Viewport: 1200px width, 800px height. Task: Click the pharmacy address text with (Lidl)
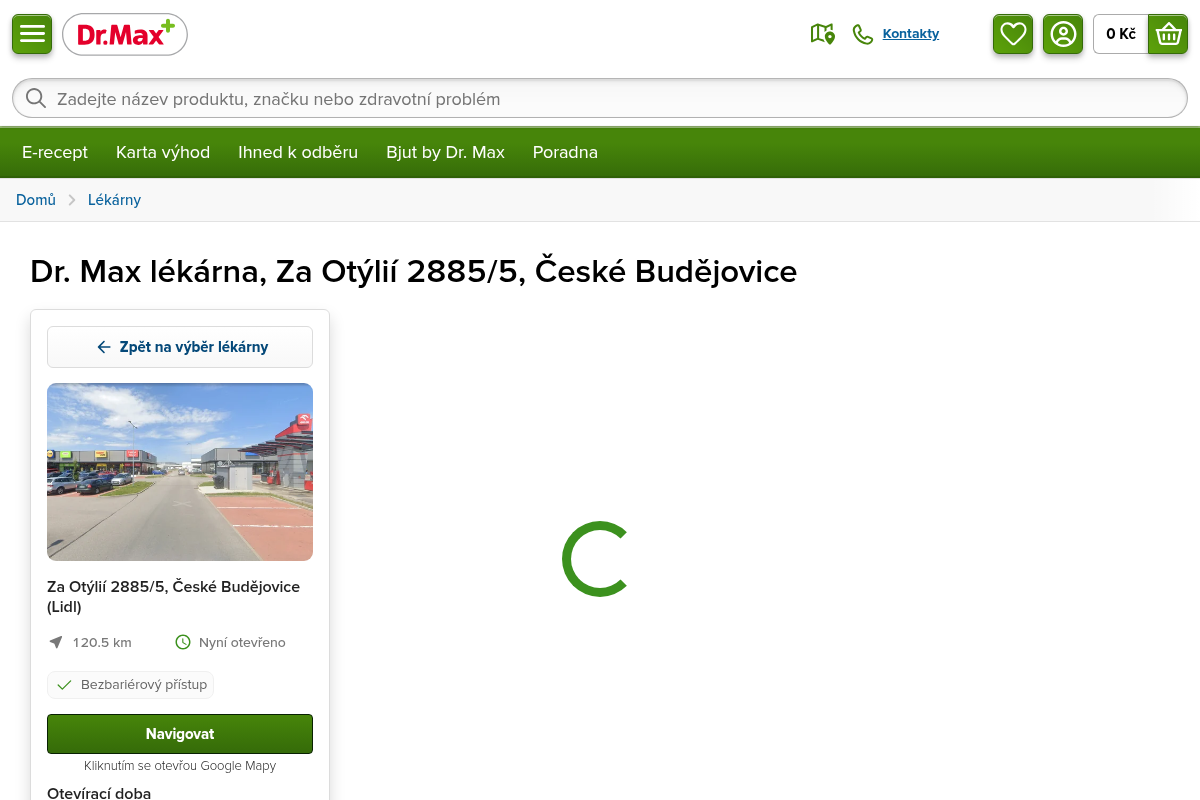[174, 596]
